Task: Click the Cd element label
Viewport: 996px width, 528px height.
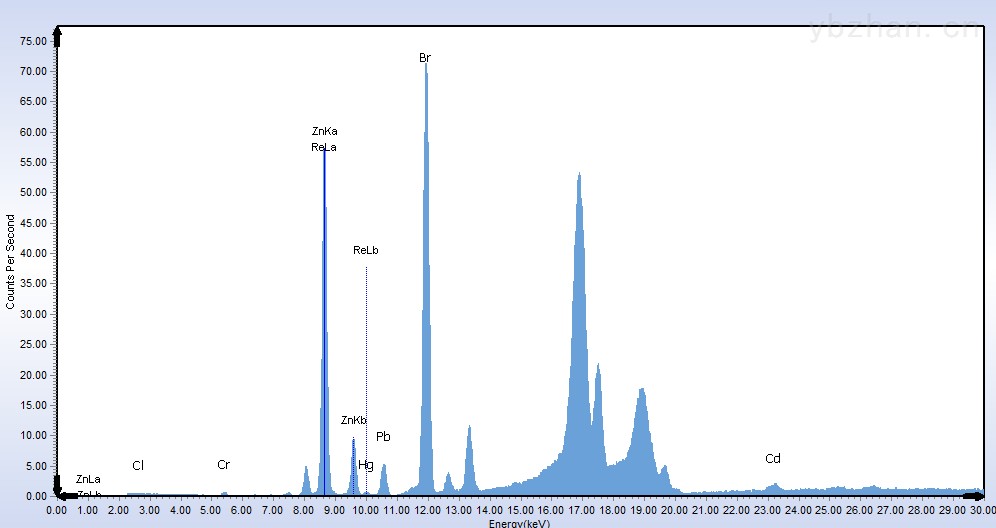Action: click(773, 459)
